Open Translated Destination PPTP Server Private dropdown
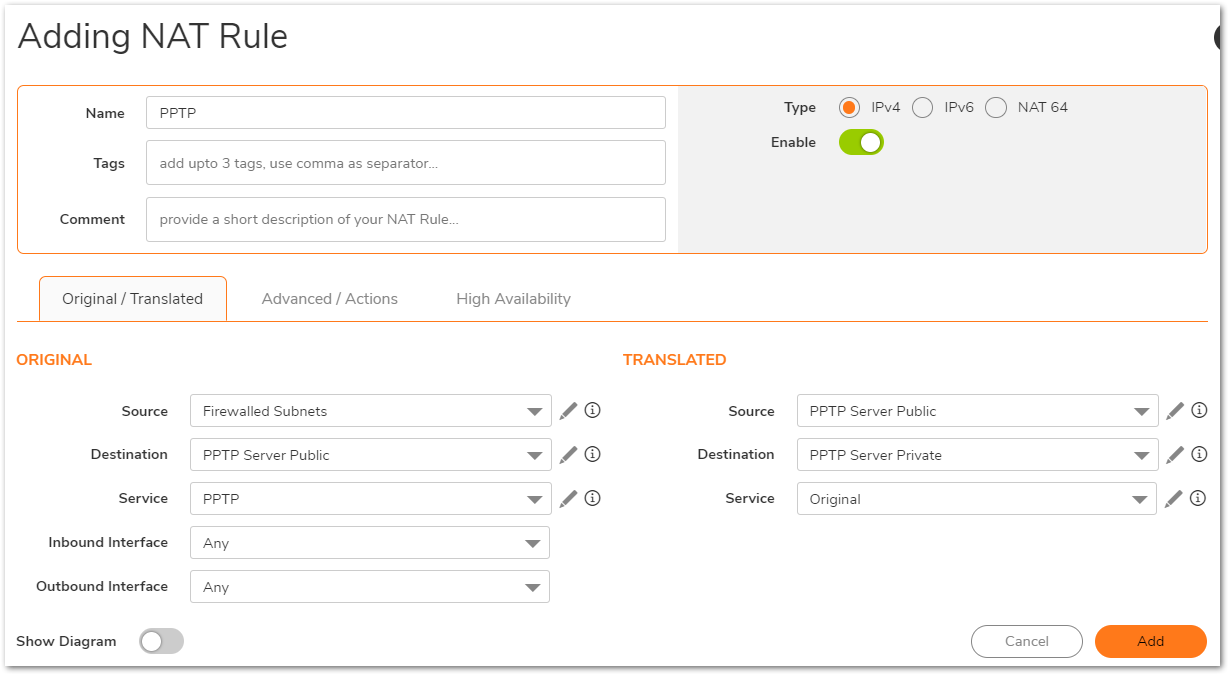The image size is (1229, 675). [x=977, y=455]
